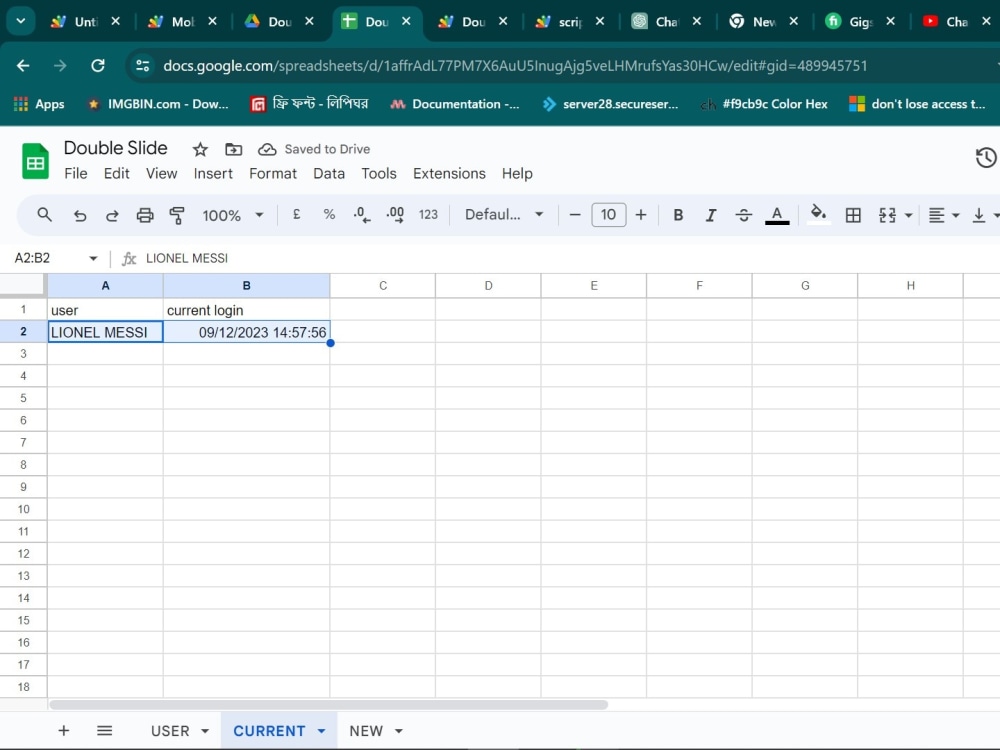This screenshot has height=750, width=1000.
Task: Toggle italic formatting
Action: point(710,216)
